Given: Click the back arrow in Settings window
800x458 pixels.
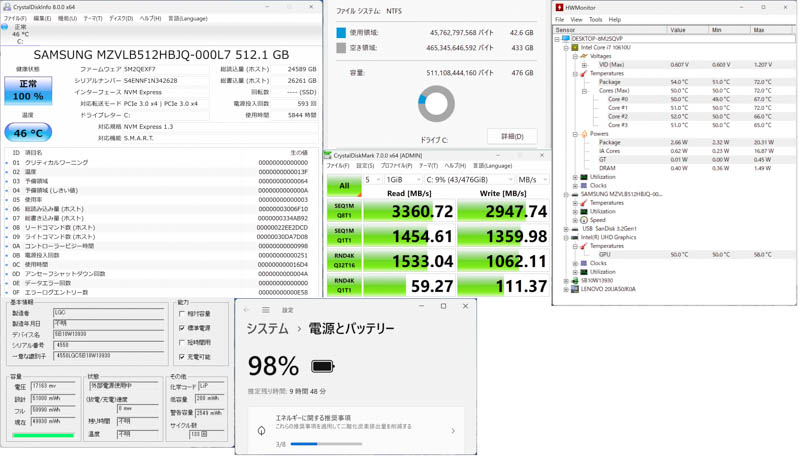Looking at the screenshot, I should (x=247, y=310).
